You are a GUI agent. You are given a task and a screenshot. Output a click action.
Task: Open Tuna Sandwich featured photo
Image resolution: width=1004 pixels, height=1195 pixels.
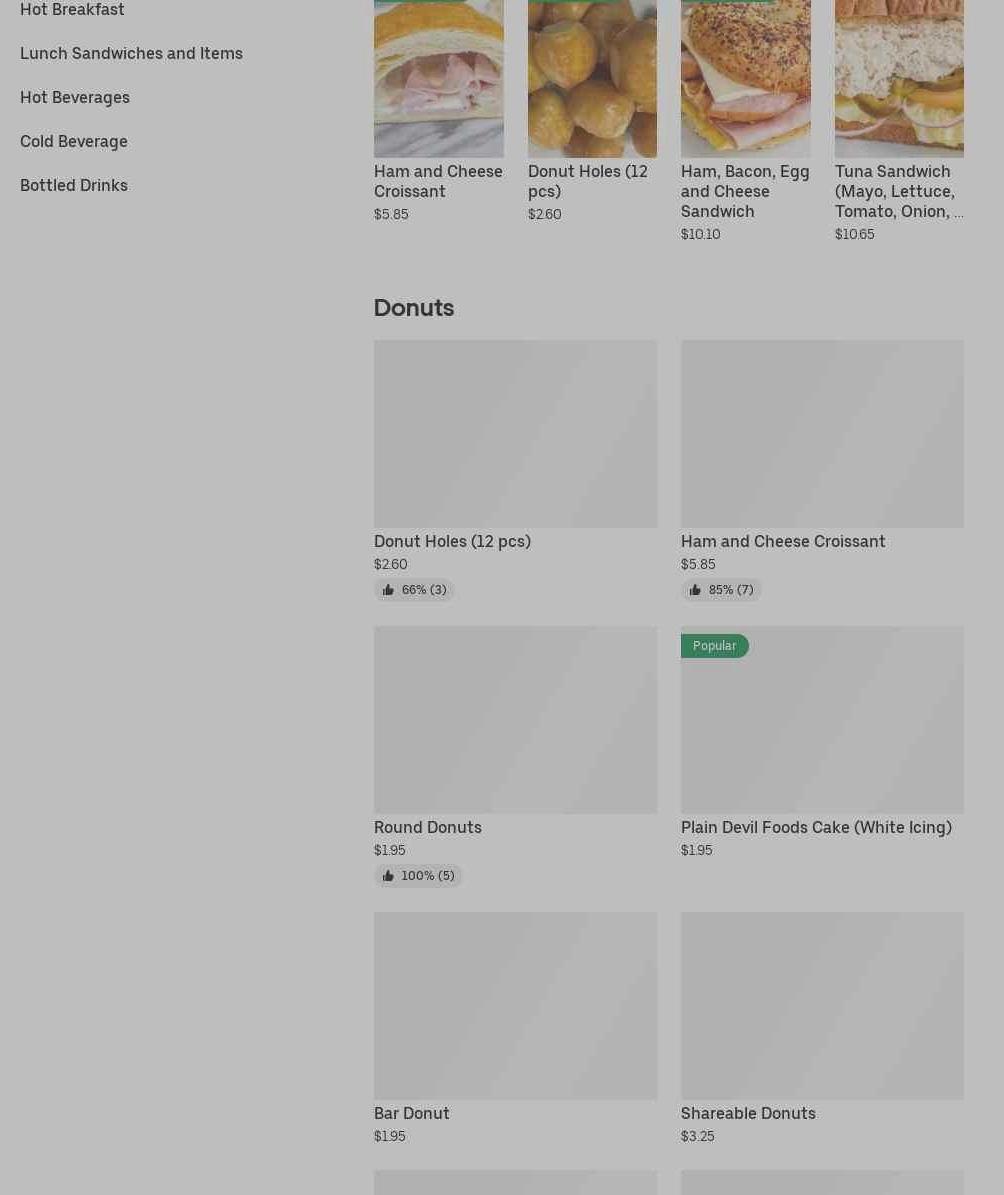(899, 78)
